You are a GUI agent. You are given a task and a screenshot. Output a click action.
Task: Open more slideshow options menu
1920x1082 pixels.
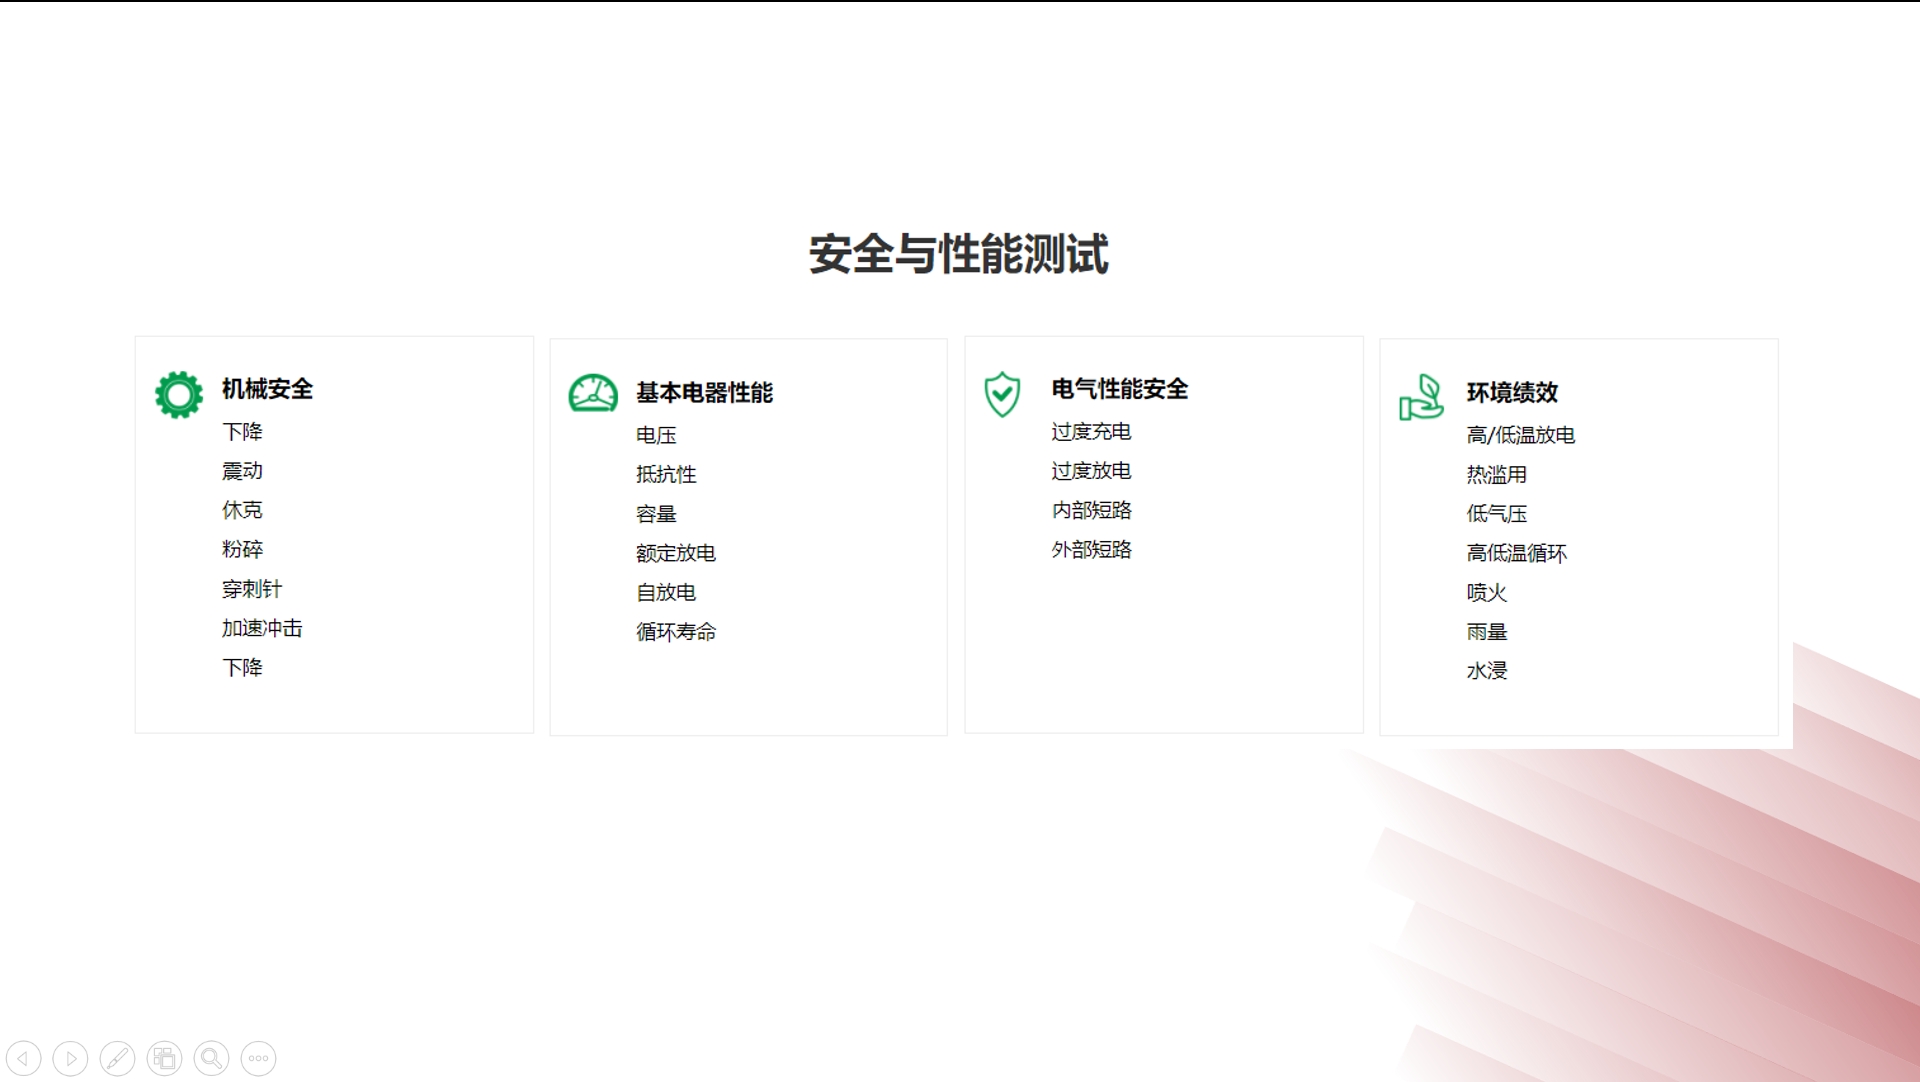click(258, 1058)
